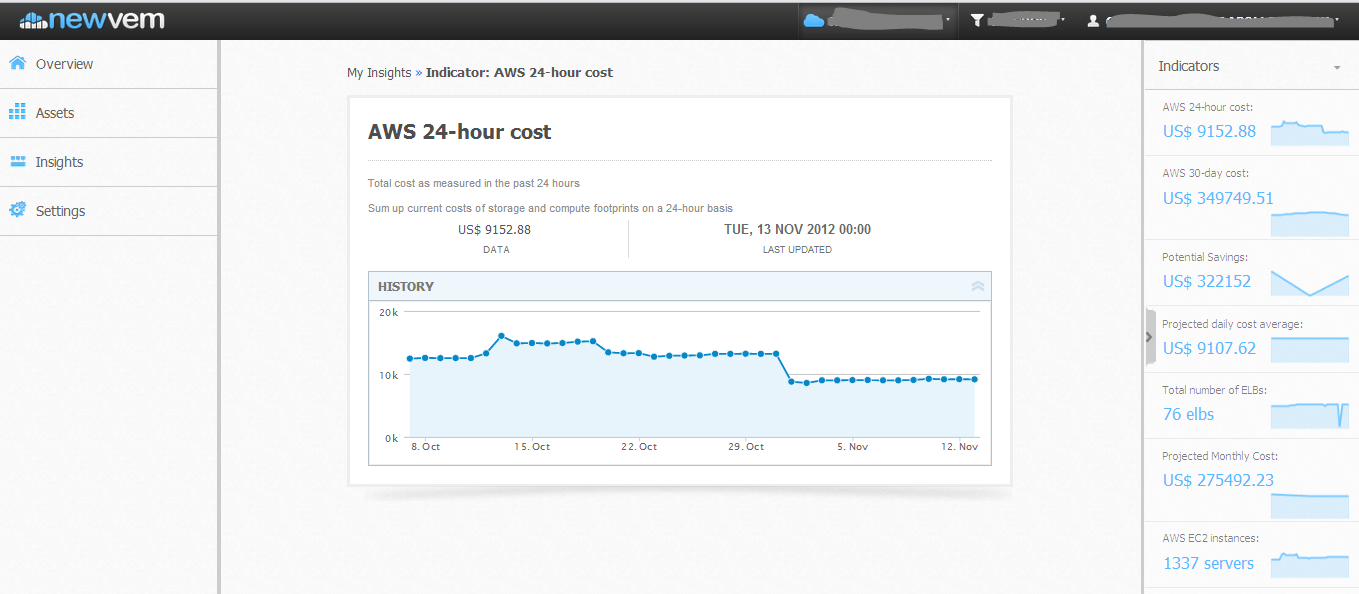This screenshot has width=1359, height=594.
Task: Click the peak data point in History chart
Action: [x=501, y=336]
